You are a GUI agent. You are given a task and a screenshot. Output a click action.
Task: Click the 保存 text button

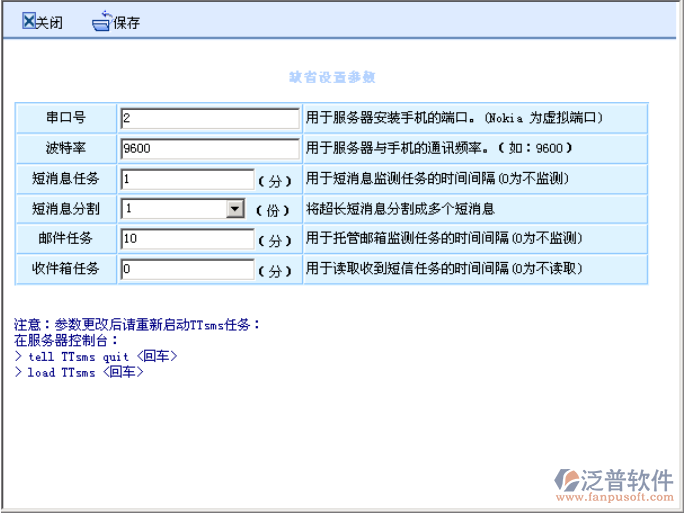coord(126,23)
